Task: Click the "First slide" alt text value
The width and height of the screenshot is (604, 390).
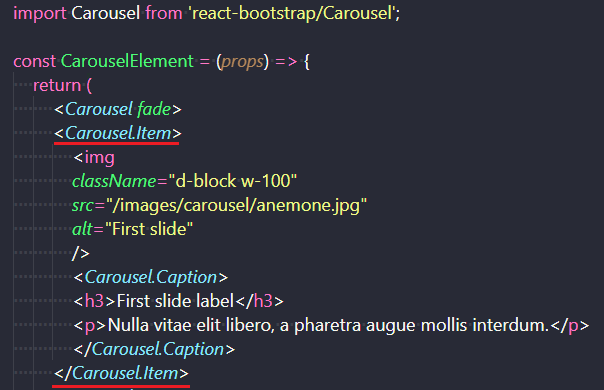Action: pyautogui.click(x=149, y=229)
